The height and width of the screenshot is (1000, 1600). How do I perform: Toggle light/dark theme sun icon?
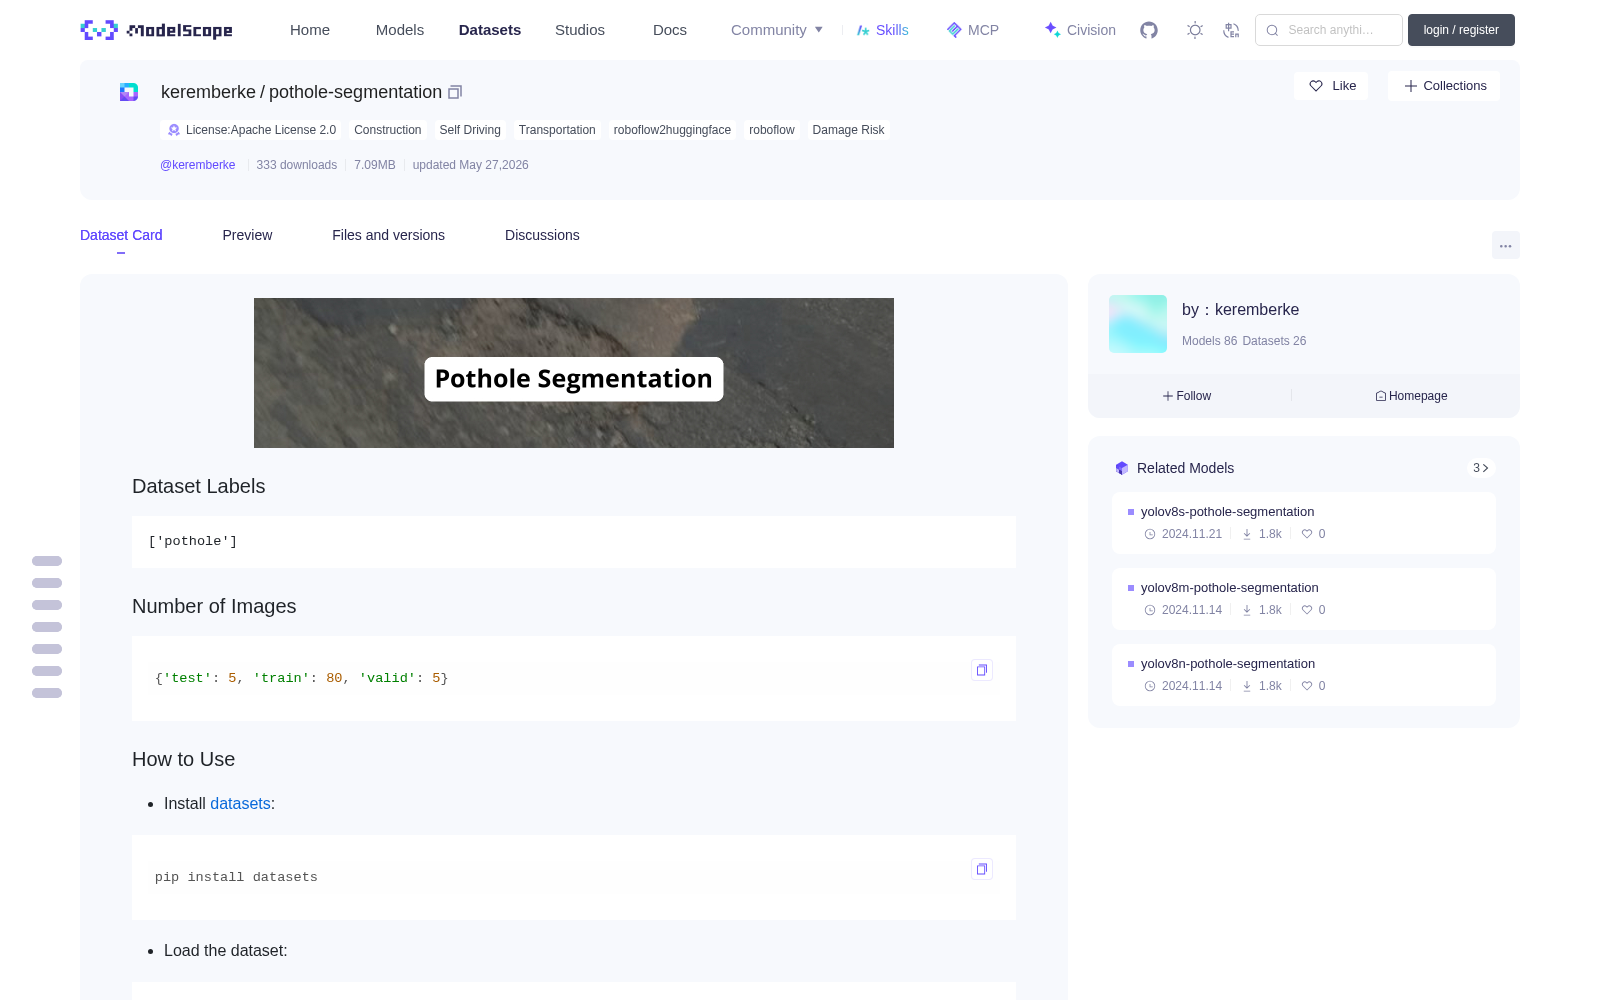pyautogui.click(x=1195, y=30)
